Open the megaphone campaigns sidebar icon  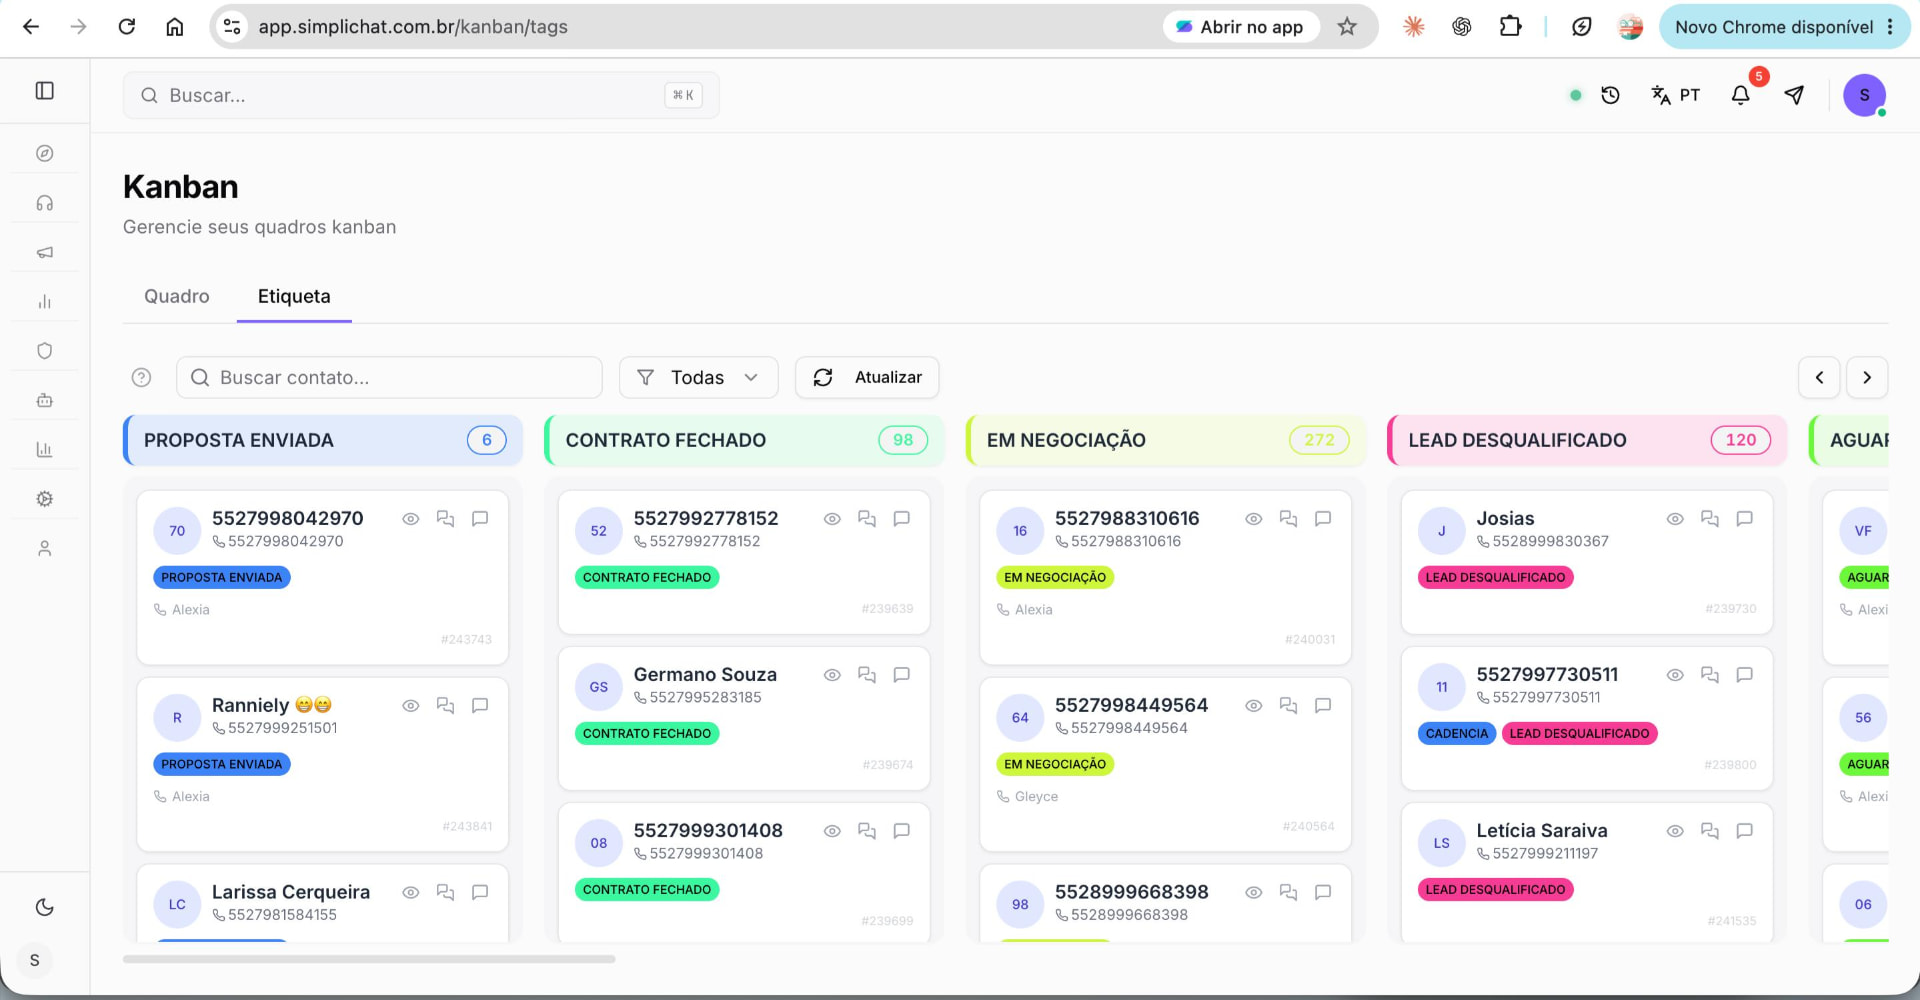[x=44, y=252]
